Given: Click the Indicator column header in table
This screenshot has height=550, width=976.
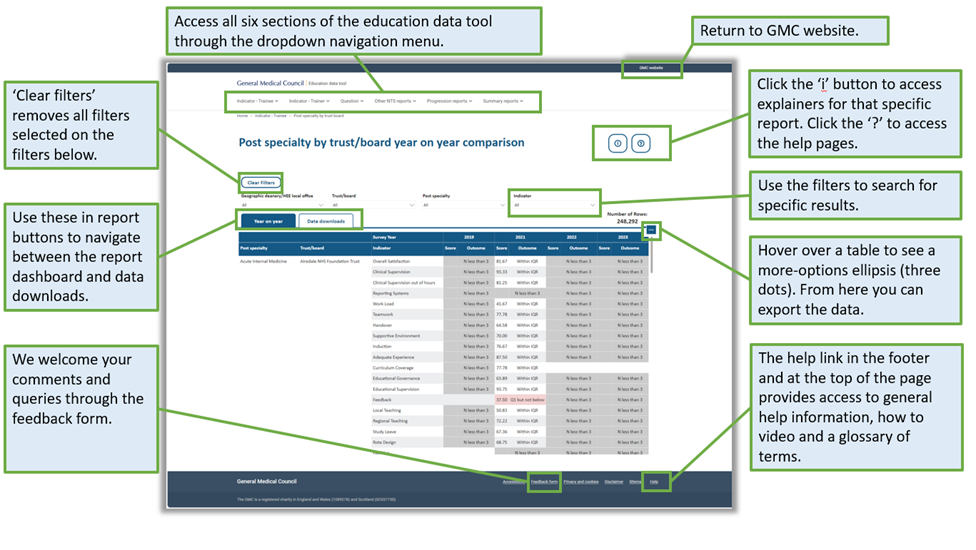Looking at the screenshot, I should pyautogui.click(x=382, y=248).
